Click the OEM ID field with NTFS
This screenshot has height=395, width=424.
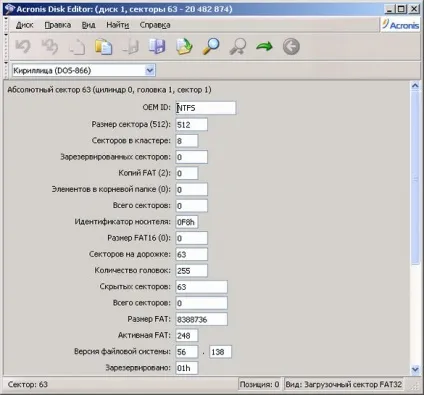206,108
